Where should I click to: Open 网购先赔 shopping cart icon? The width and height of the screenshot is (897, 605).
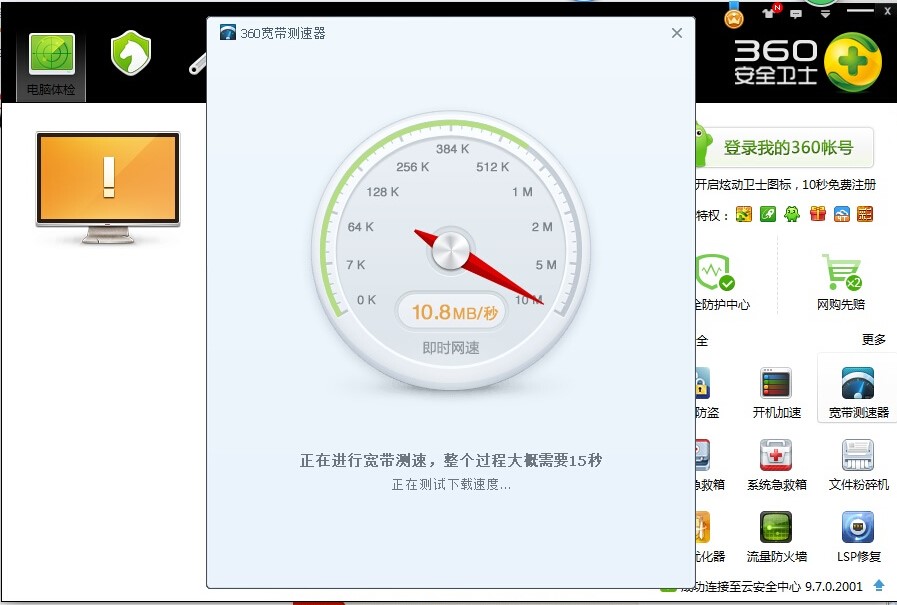(x=842, y=272)
